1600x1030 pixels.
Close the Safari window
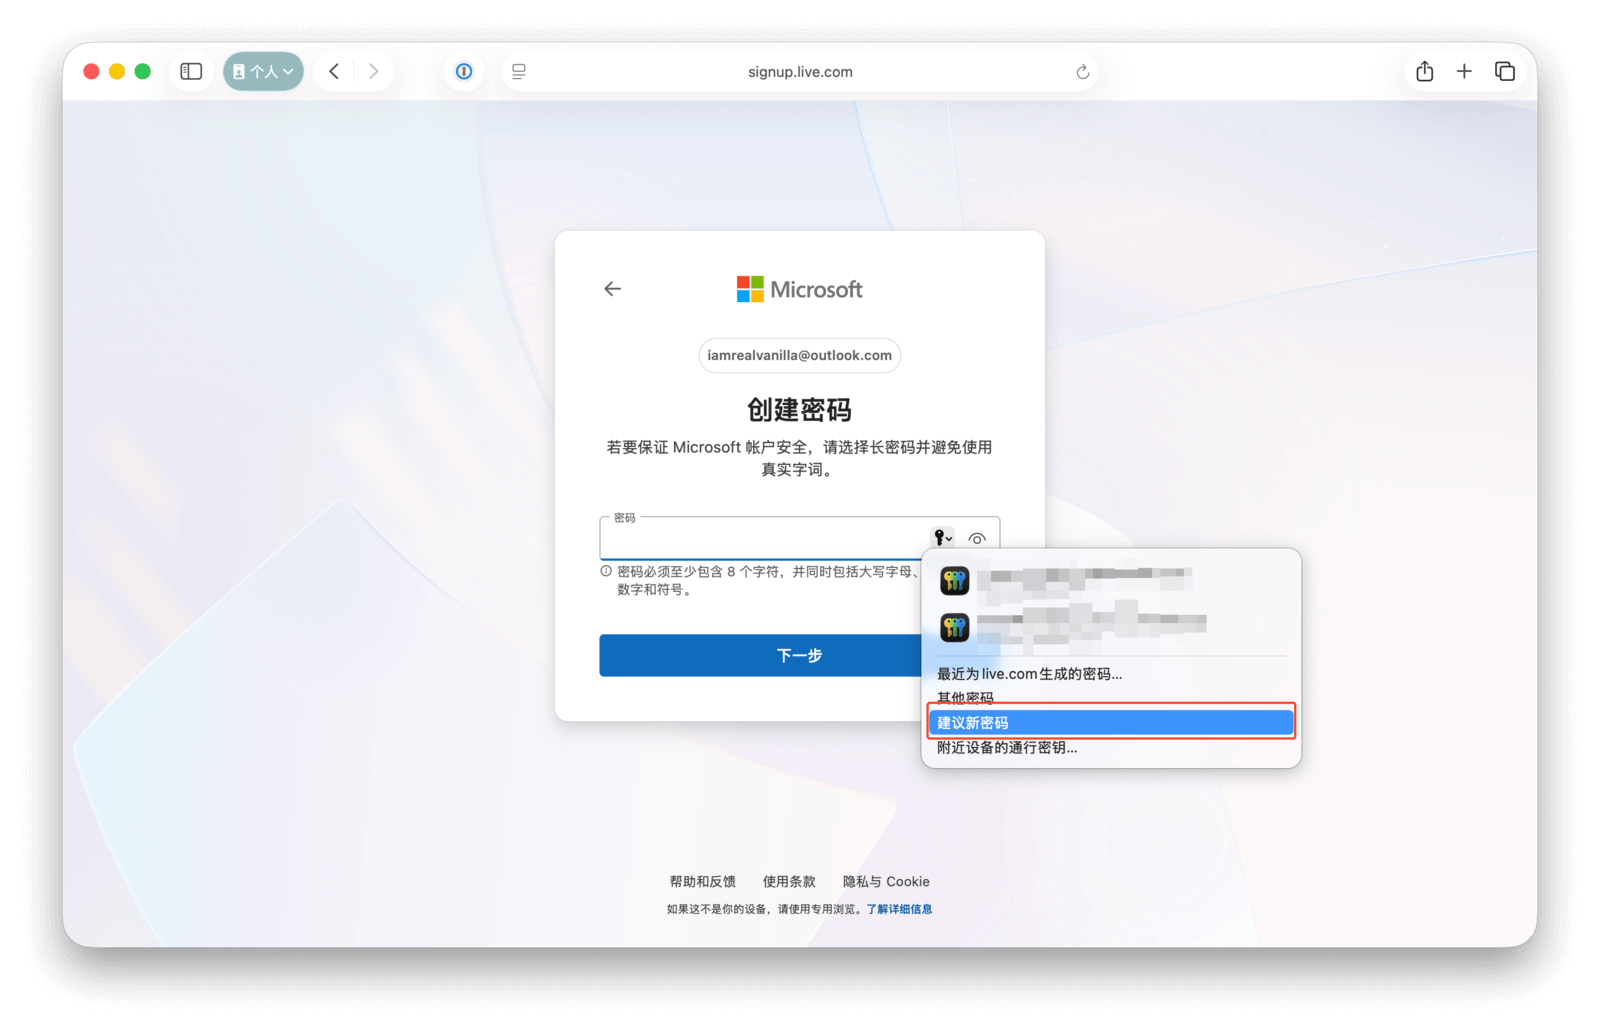tap(91, 71)
